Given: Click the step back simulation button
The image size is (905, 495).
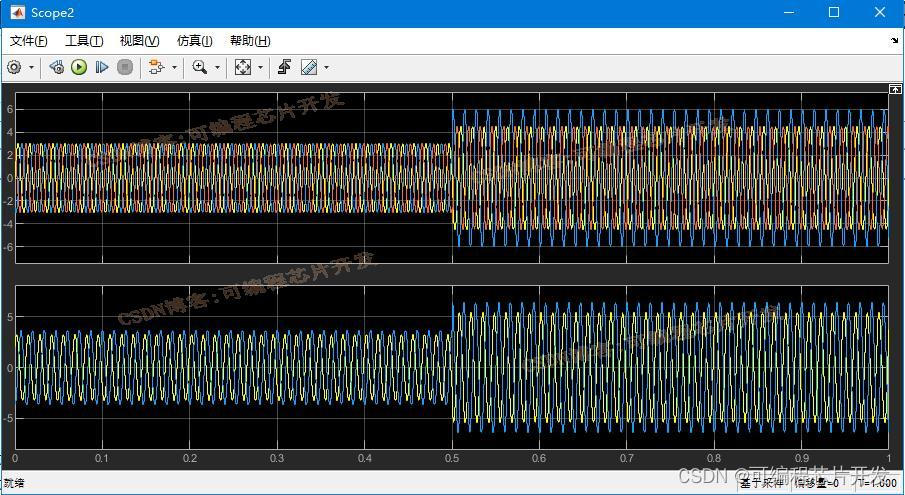Looking at the screenshot, I should (x=56, y=67).
